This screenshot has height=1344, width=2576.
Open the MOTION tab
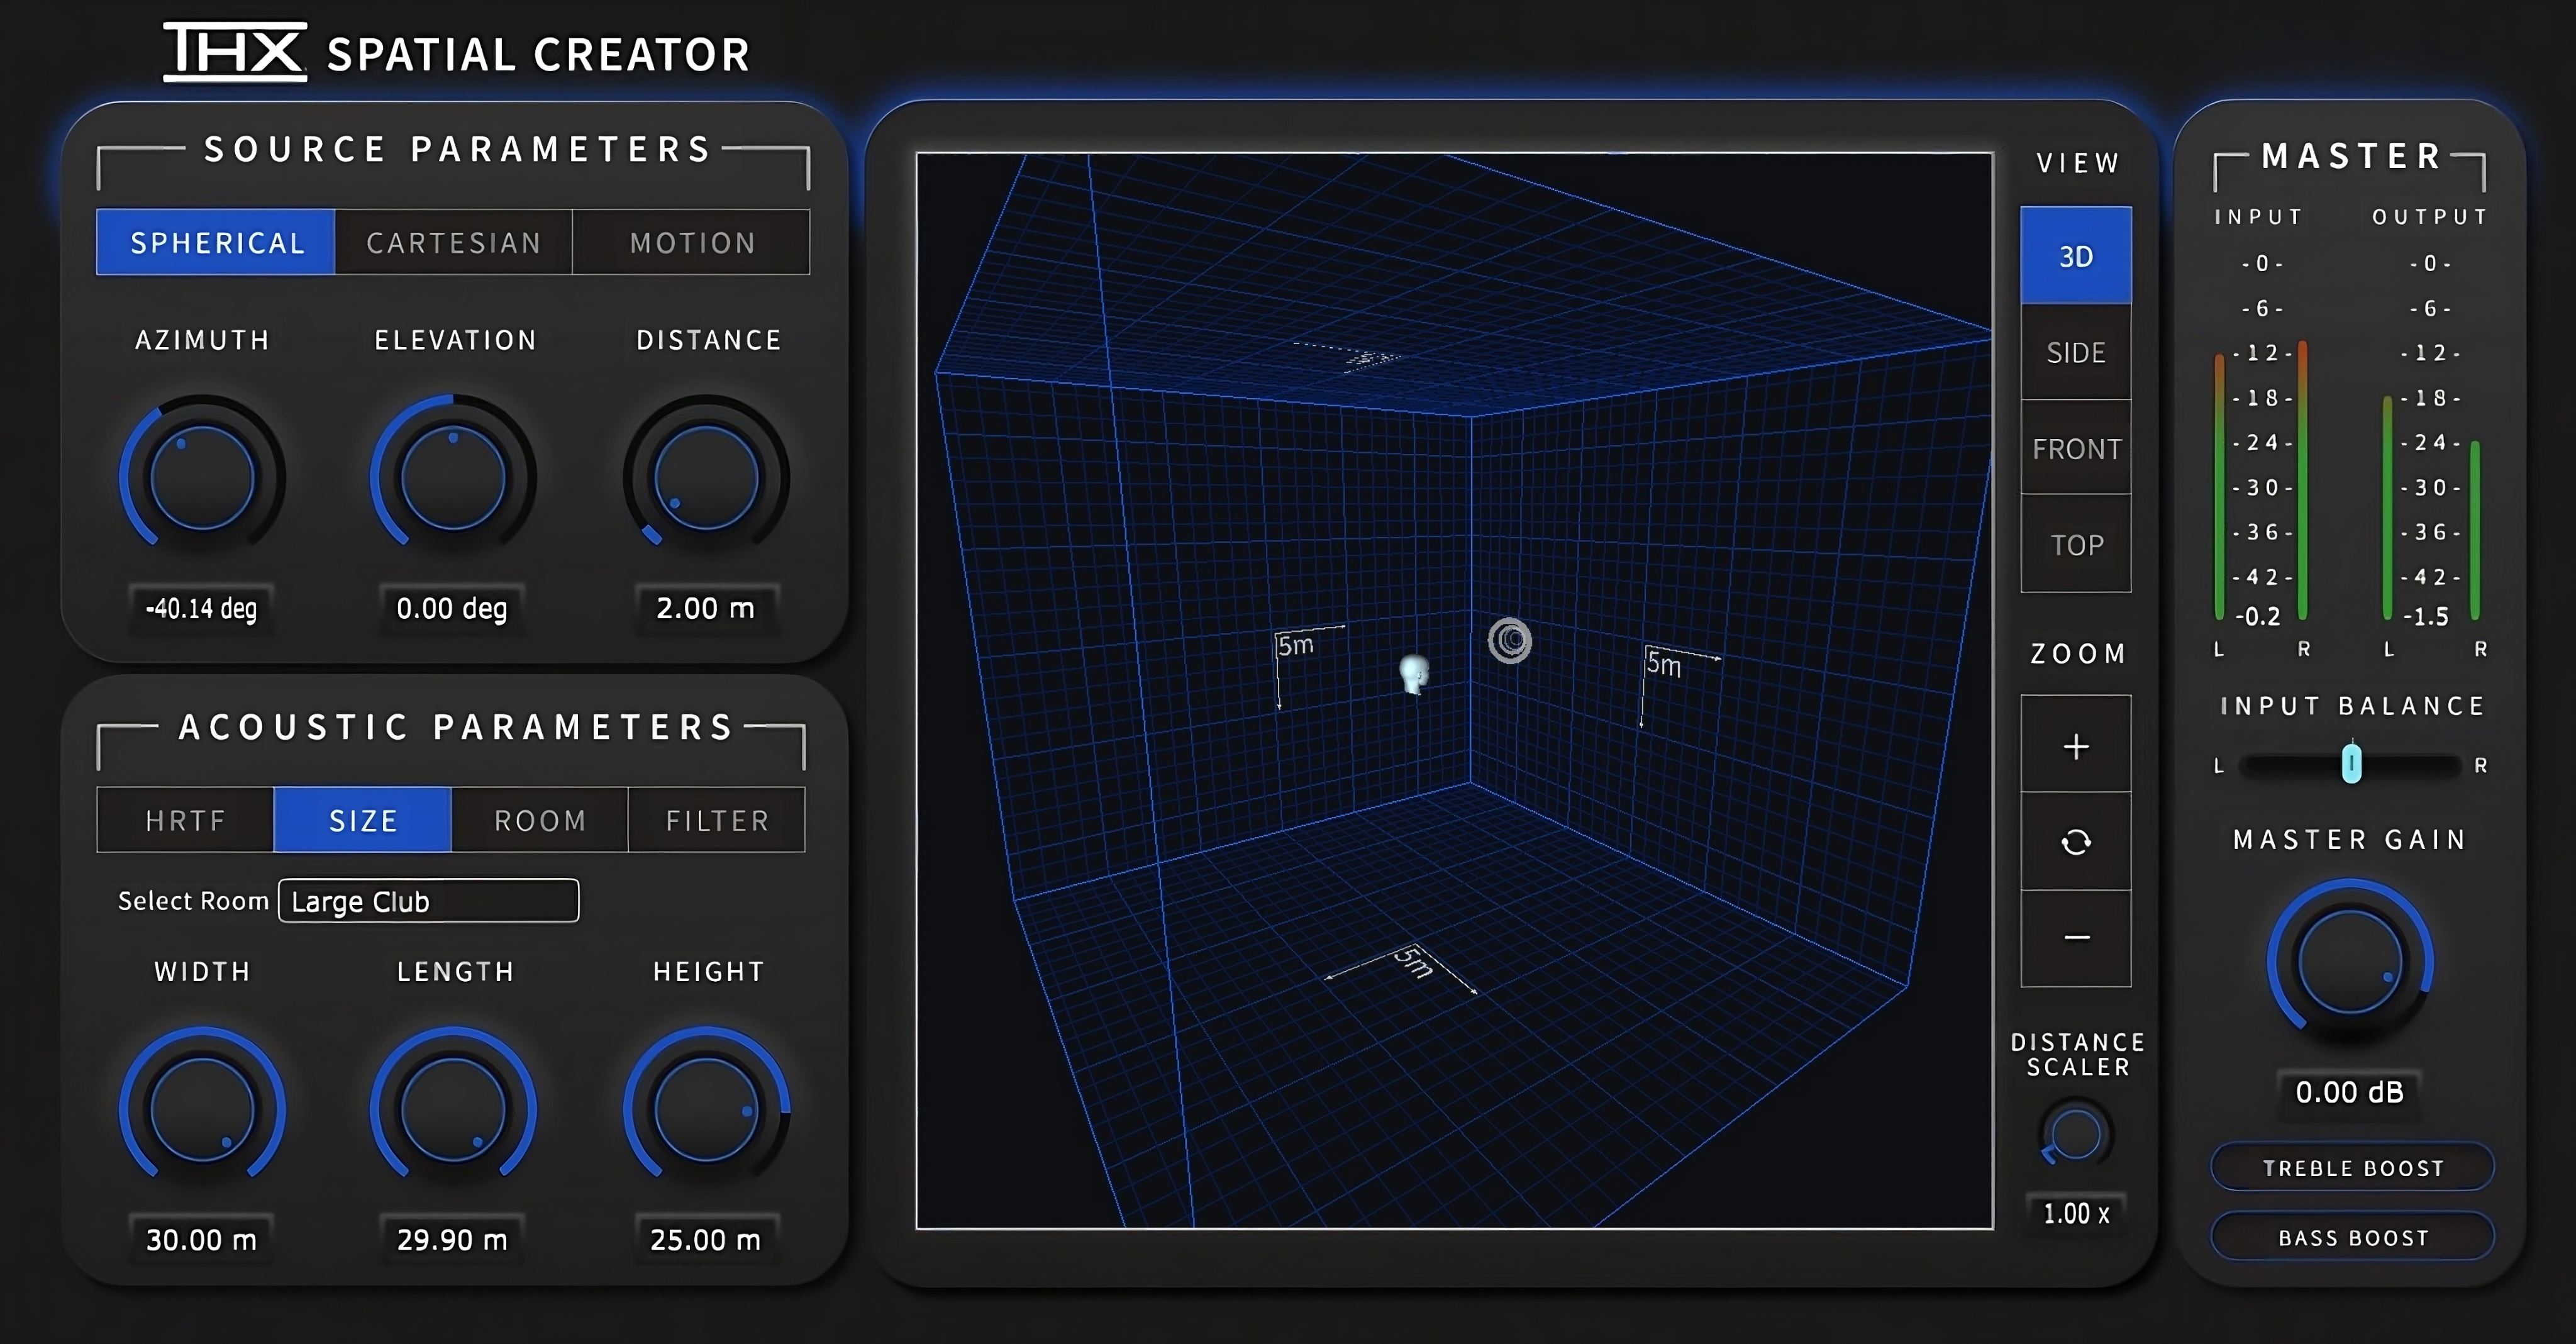692,242
